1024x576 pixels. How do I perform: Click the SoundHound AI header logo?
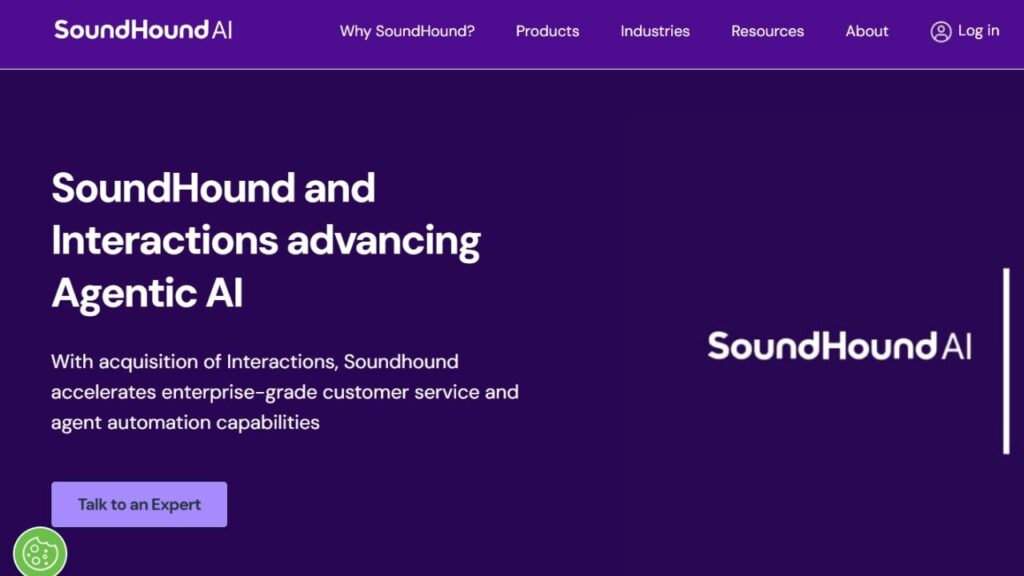pos(143,30)
